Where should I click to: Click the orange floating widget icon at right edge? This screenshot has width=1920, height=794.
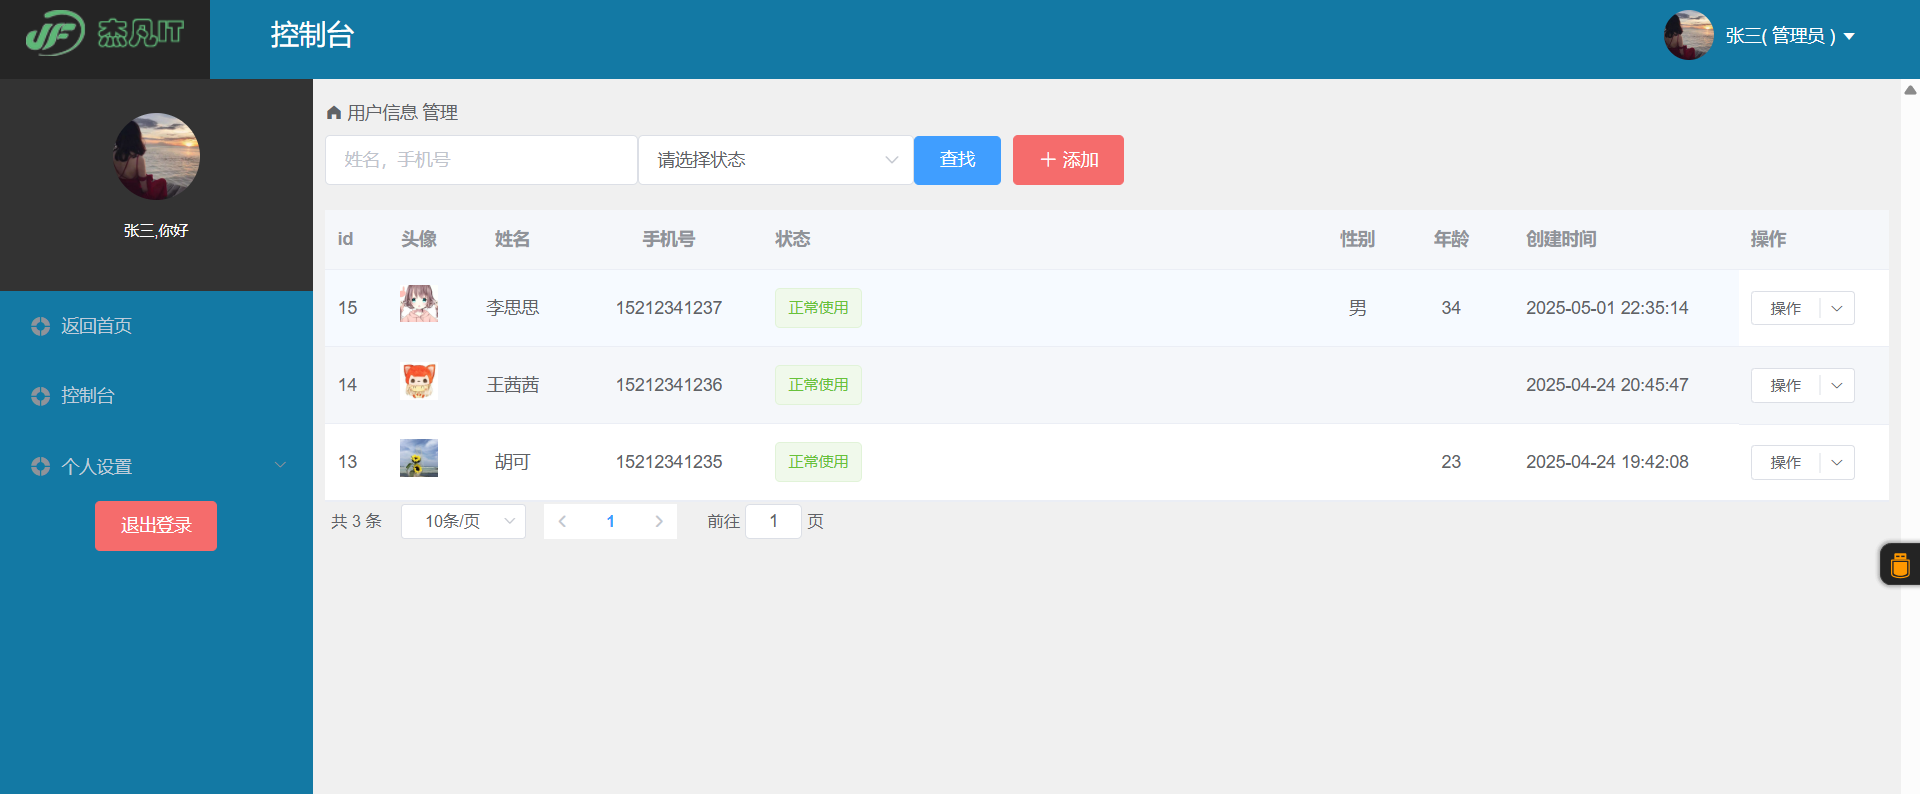coord(1900,564)
